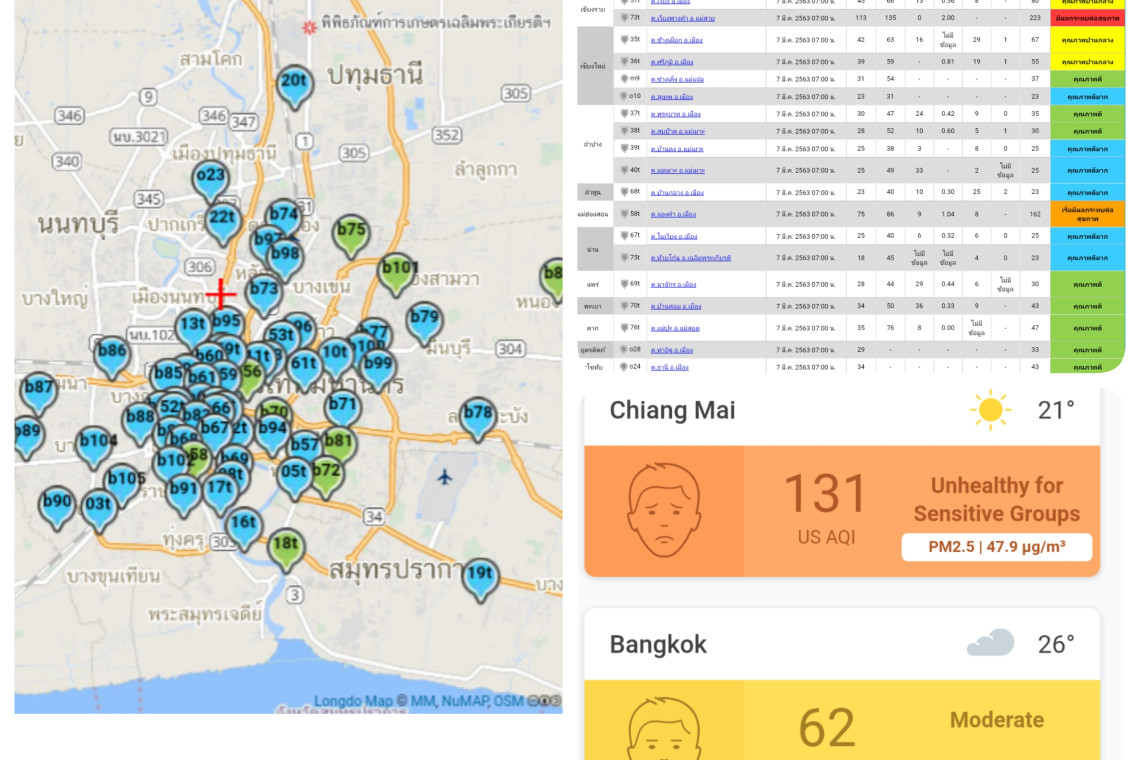1140x760 pixels.
Task: Click the b87 station pin
Action: (39, 389)
